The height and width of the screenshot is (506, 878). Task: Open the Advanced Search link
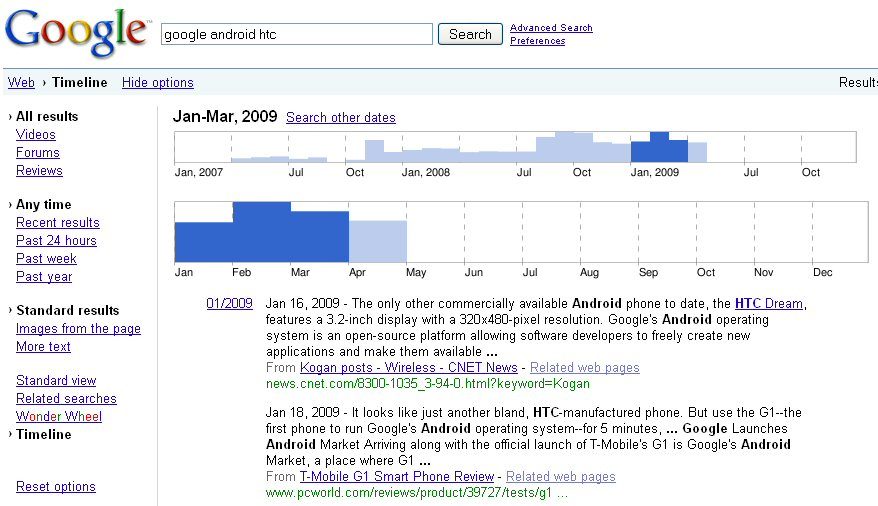click(x=551, y=28)
